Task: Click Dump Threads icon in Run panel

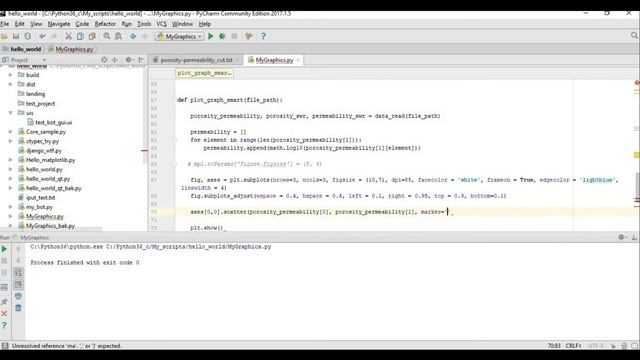Action: (4, 287)
